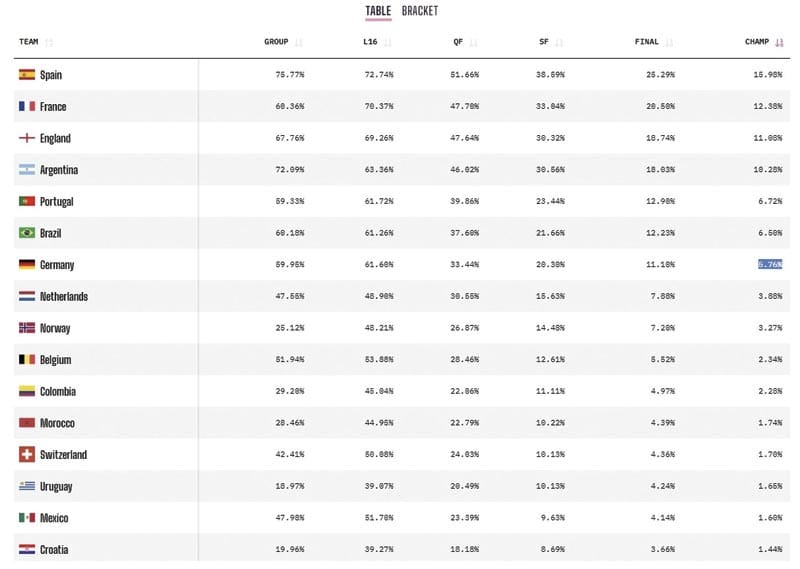Select the TABLE tab
Viewport: 800px width, 569px height.
378,11
